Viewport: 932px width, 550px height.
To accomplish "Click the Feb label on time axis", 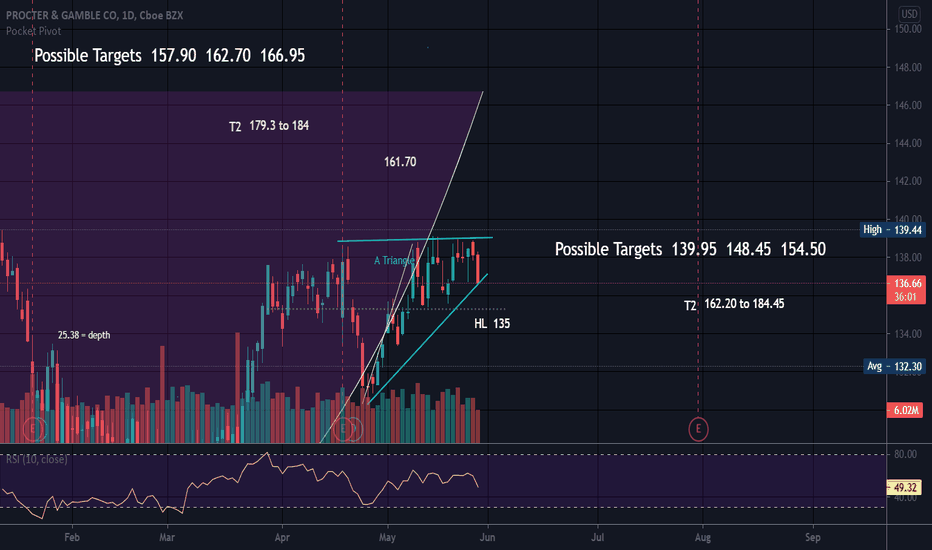I will click(x=71, y=537).
